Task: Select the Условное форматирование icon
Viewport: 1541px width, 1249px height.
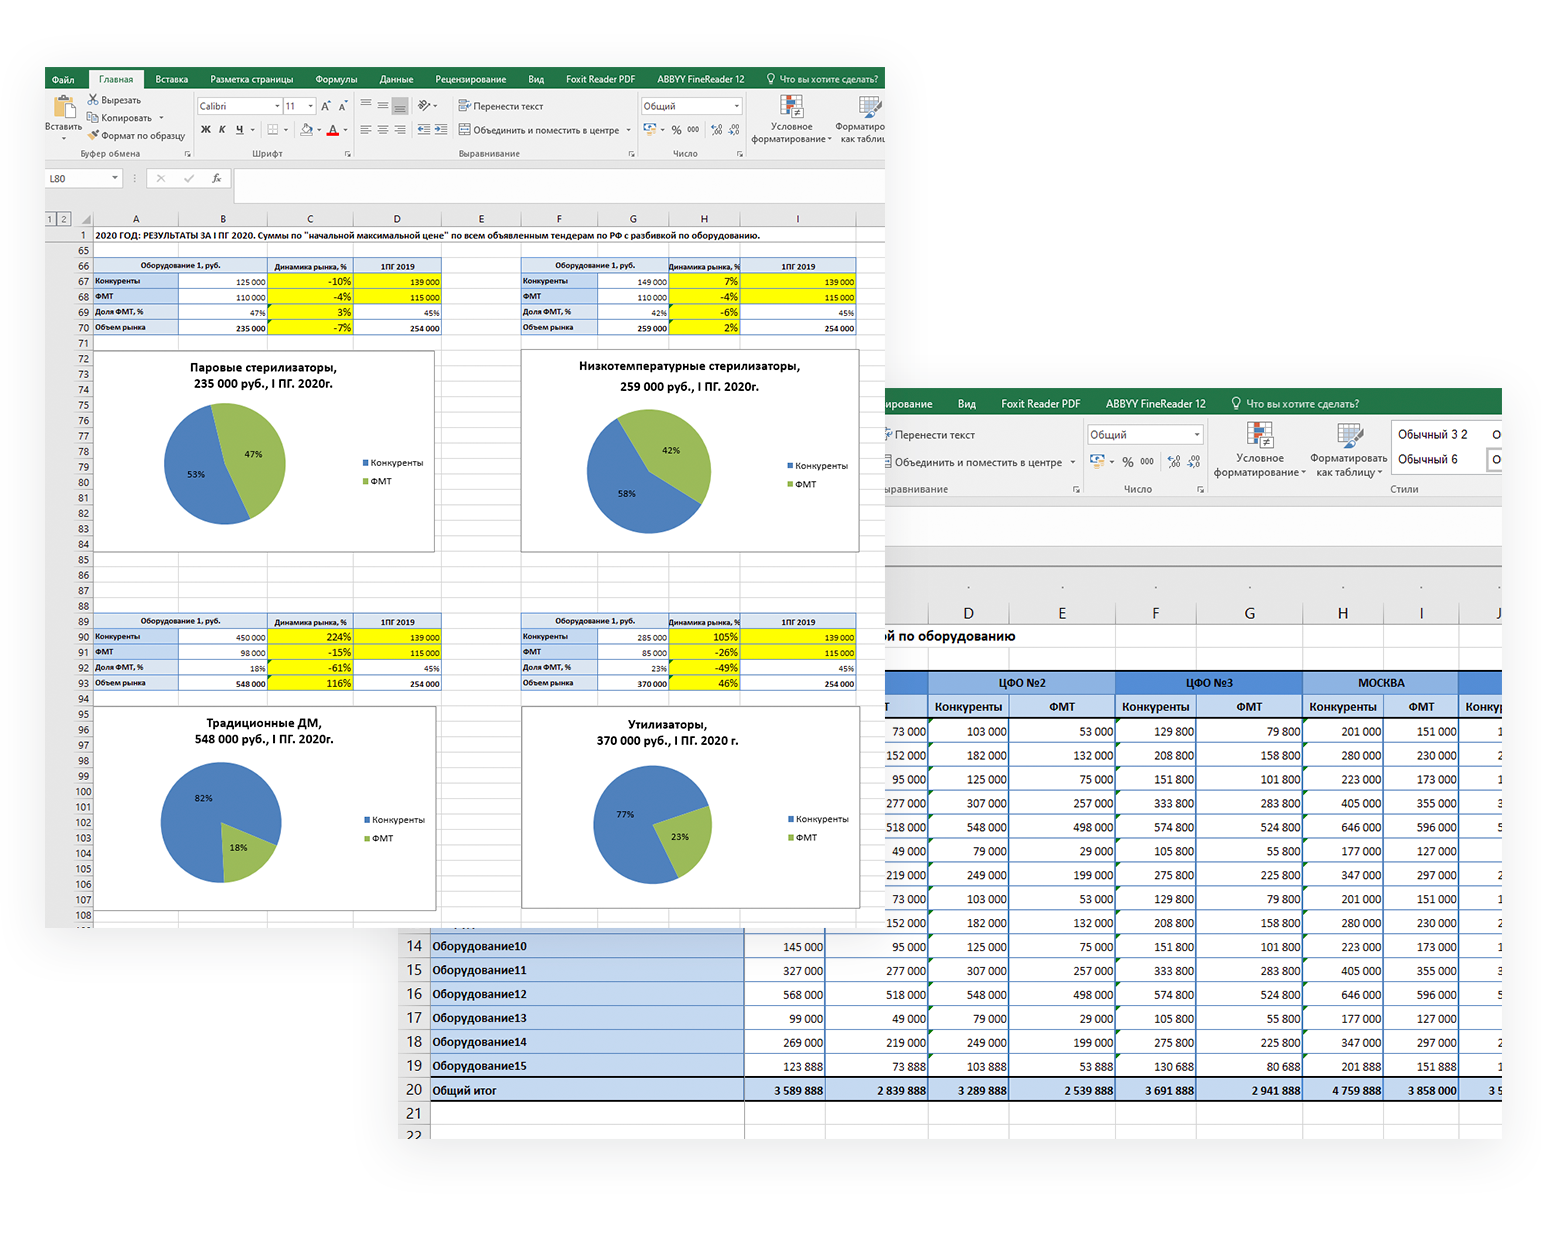Action: click(x=791, y=106)
